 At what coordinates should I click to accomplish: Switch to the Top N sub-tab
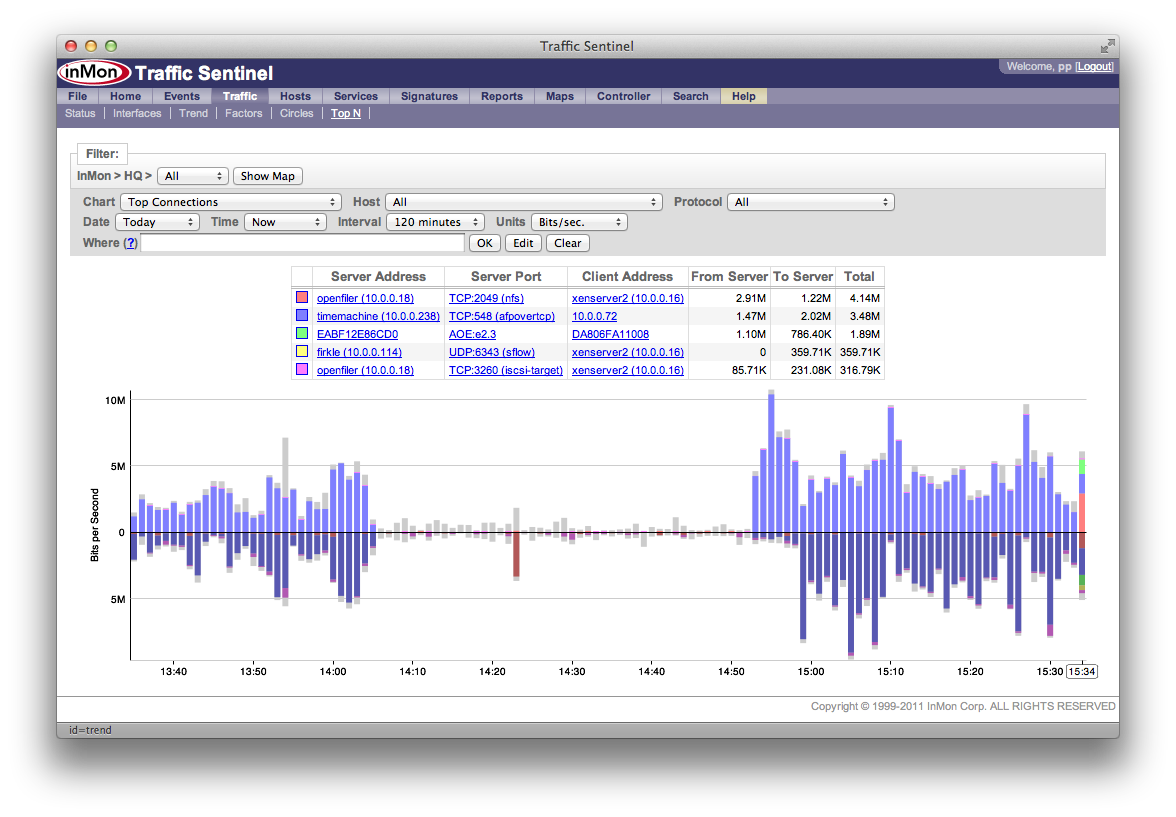click(x=346, y=113)
